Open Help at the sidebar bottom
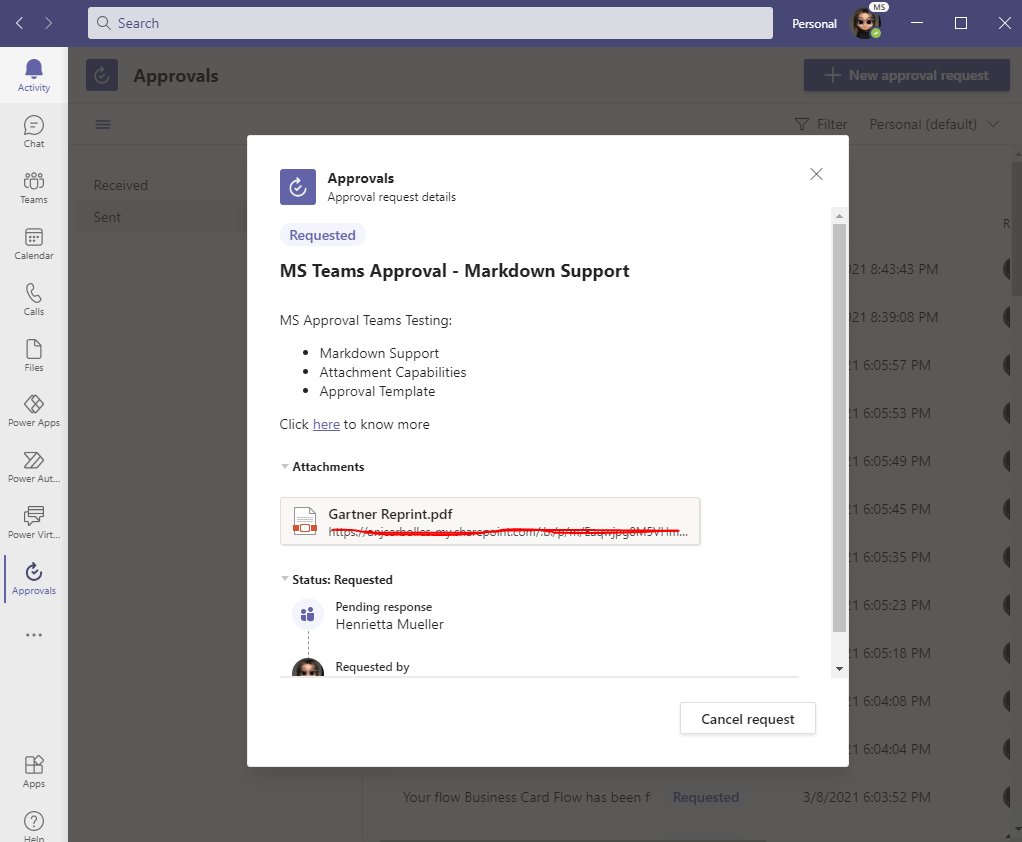This screenshot has height=842, width=1022. [34, 825]
